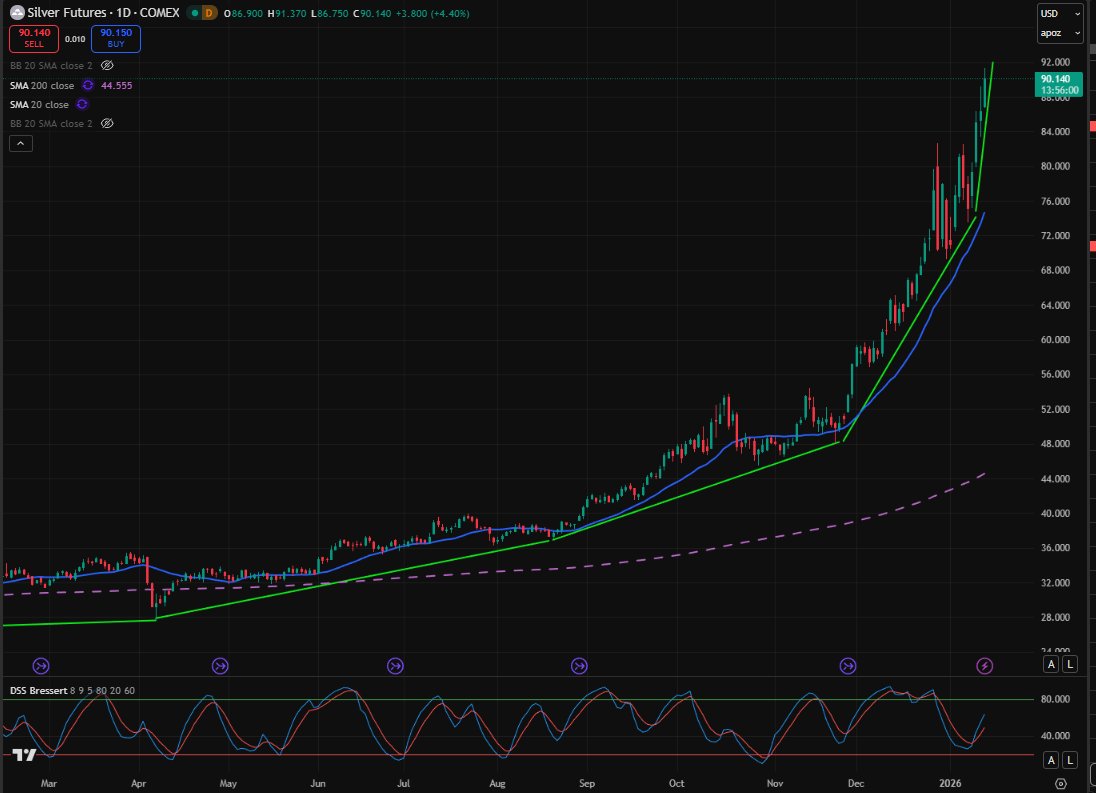The image size is (1096, 793).
Task: Click the 0.010 spread value between sell and buy
Action: pyautogui.click(x=74, y=38)
